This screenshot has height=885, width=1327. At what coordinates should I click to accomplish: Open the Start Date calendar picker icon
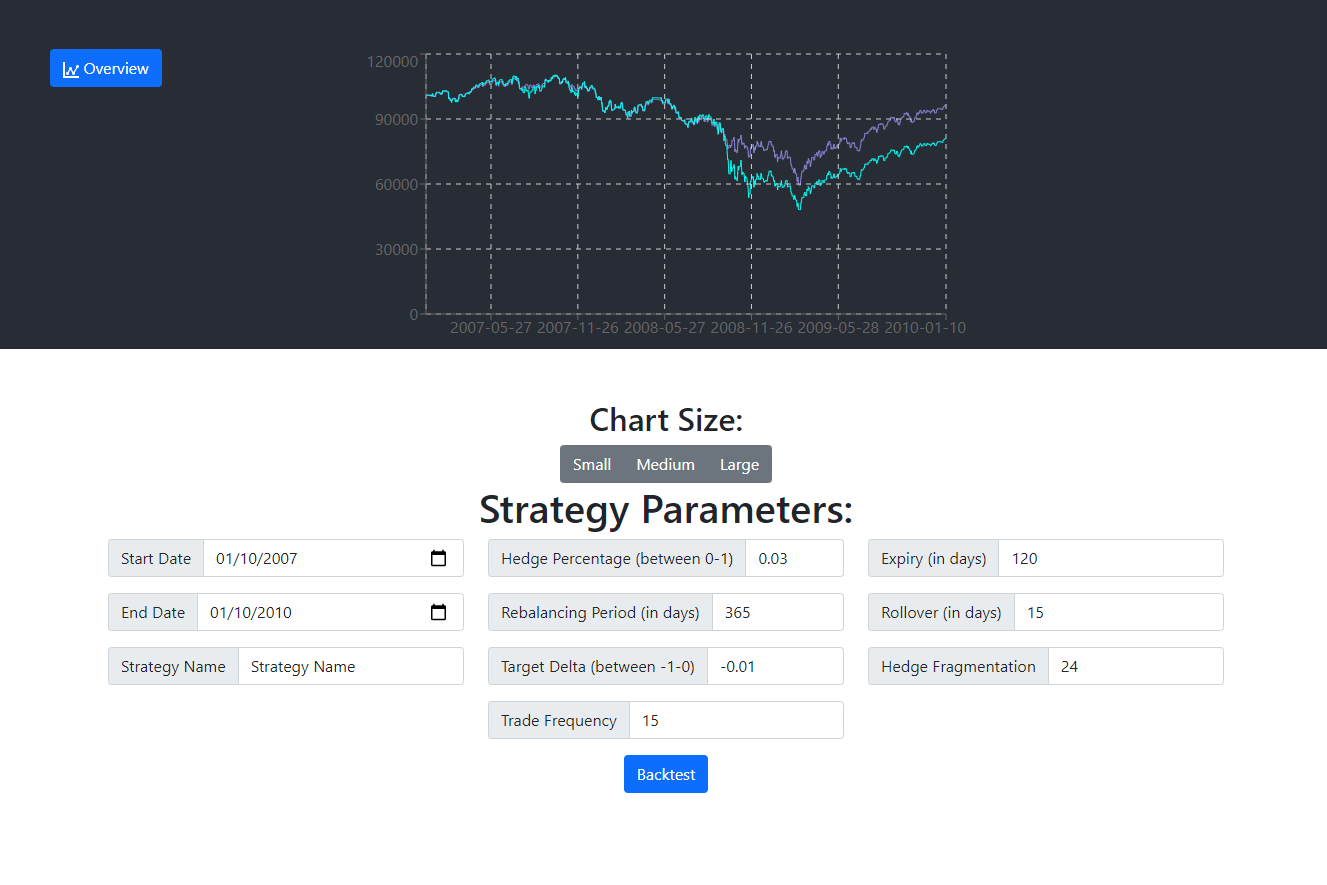pyautogui.click(x=438, y=558)
